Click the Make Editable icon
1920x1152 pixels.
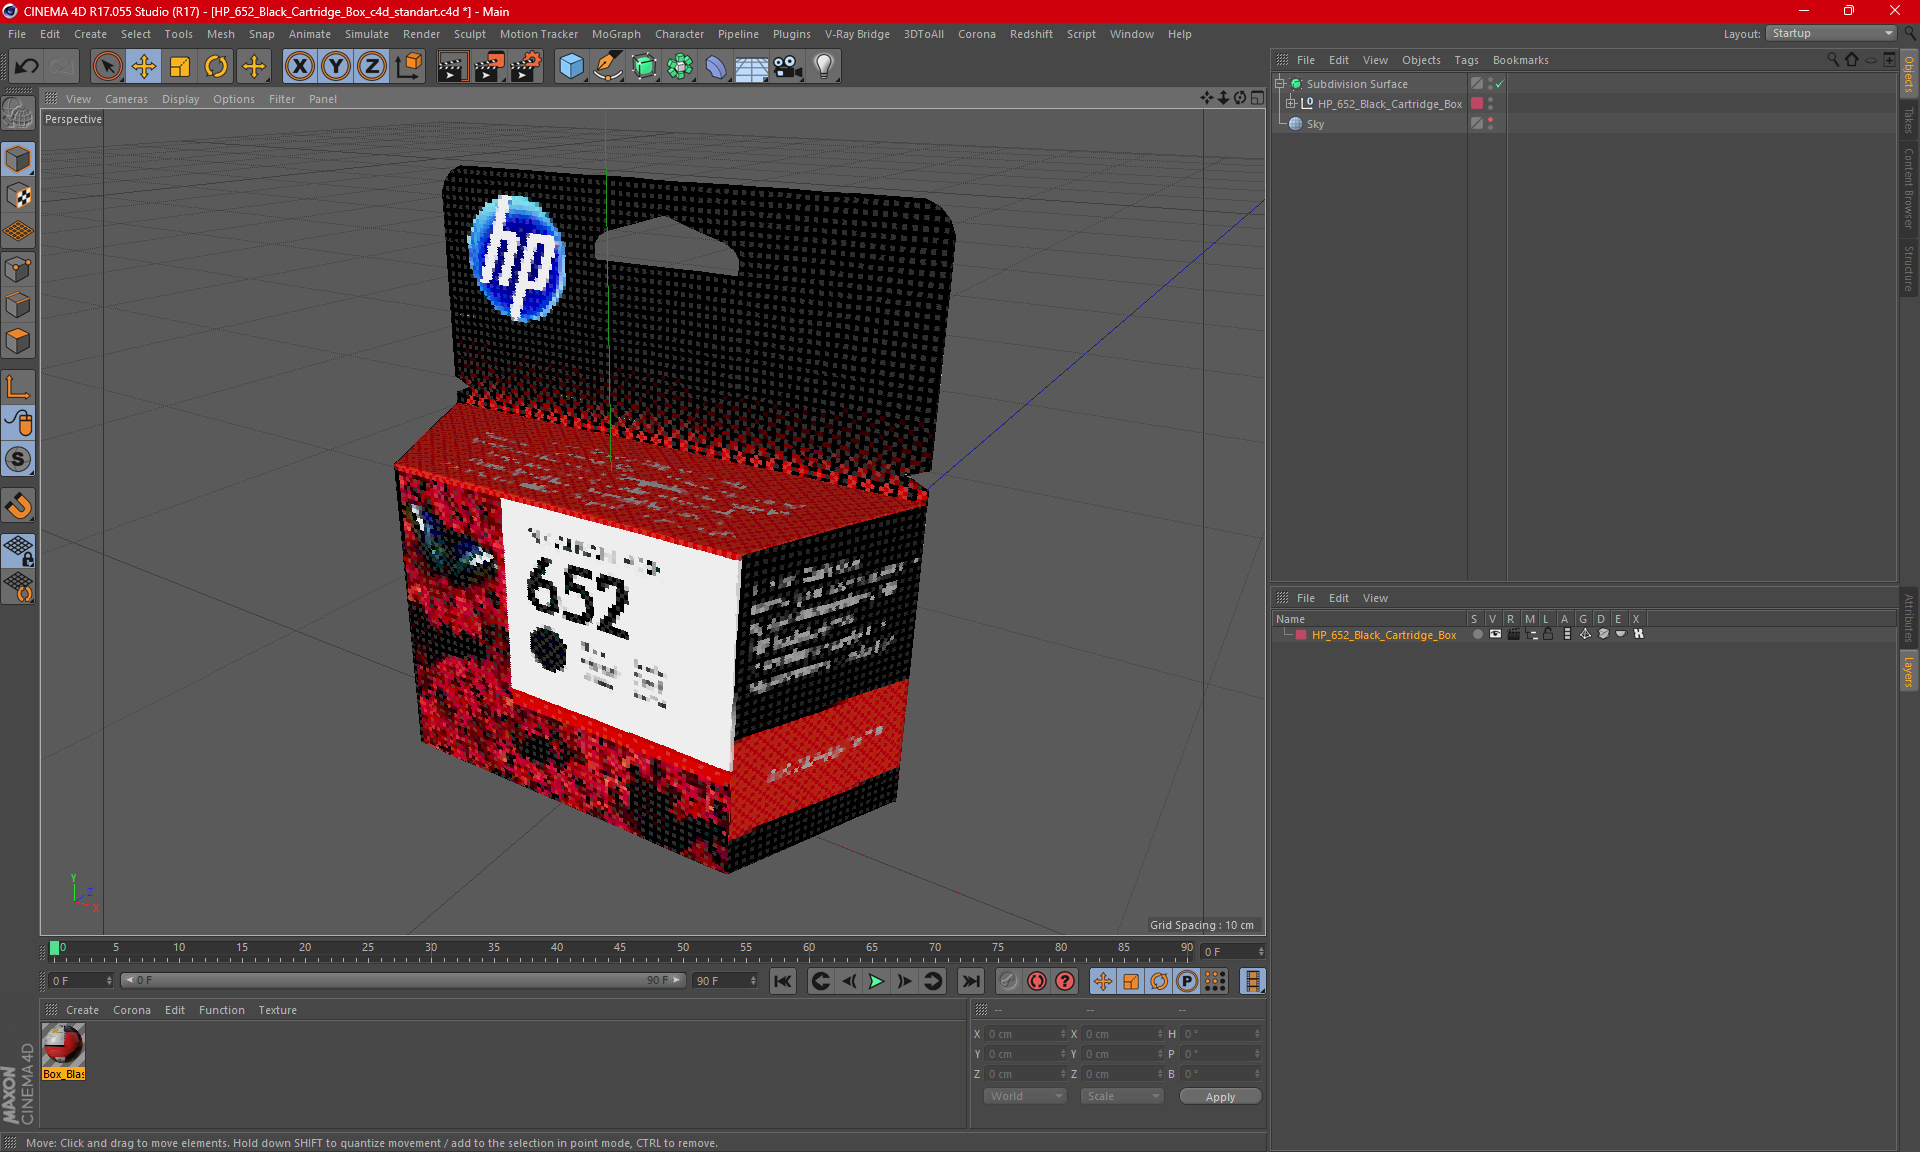tap(18, 115)
